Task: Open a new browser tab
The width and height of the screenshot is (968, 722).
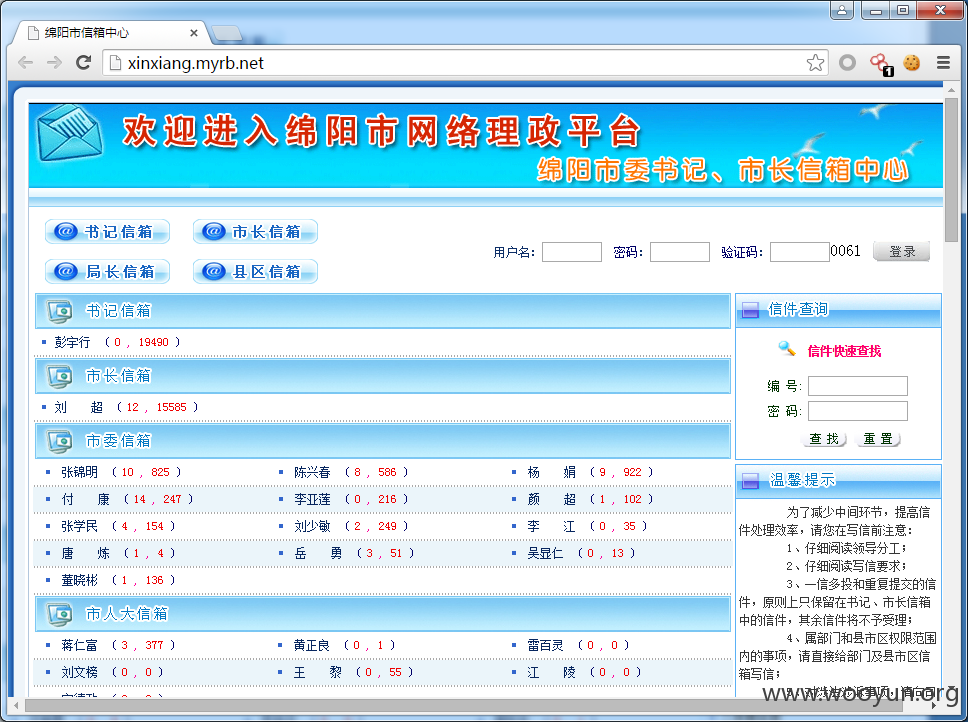Action: (x=226, y=33)
